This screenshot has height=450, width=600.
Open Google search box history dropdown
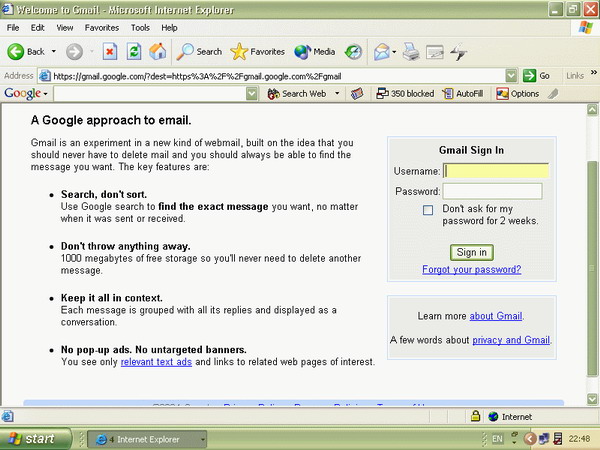tap(251, 94)
